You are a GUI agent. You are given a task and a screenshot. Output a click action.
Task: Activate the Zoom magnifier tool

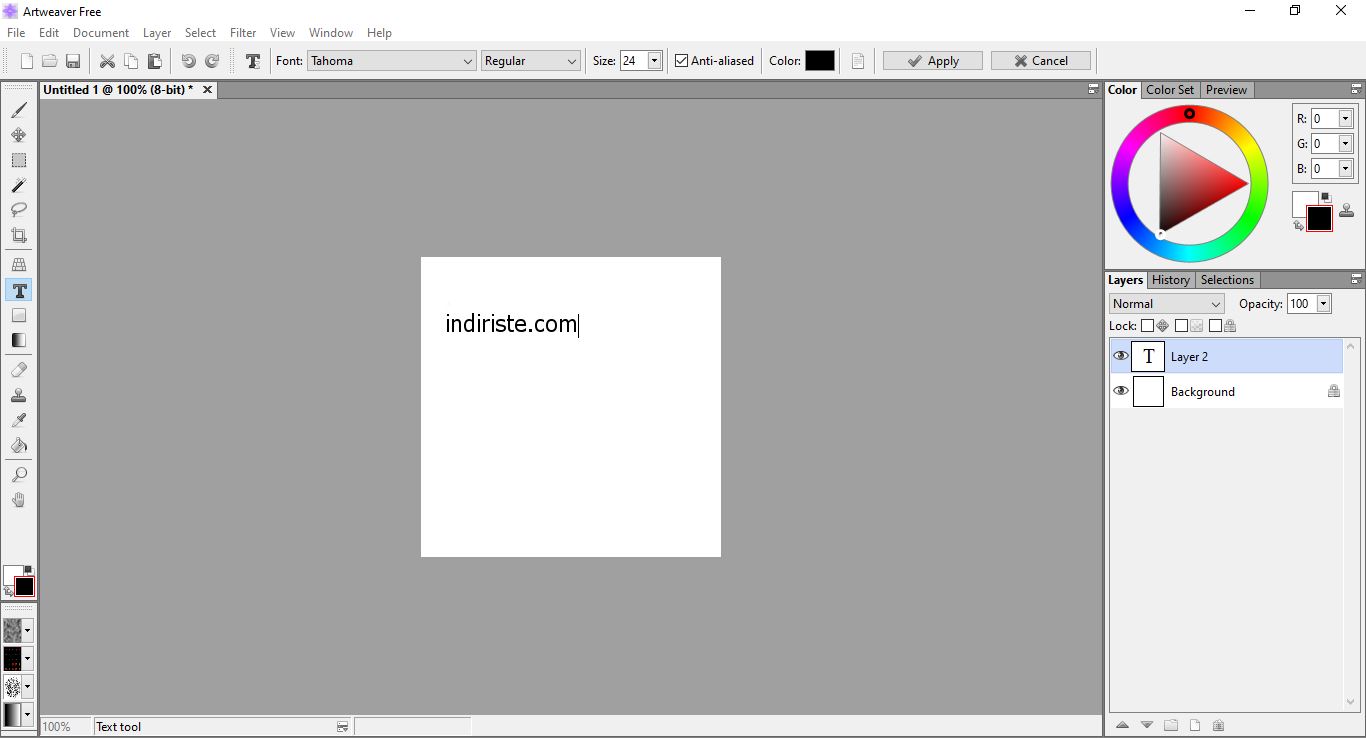19,475
